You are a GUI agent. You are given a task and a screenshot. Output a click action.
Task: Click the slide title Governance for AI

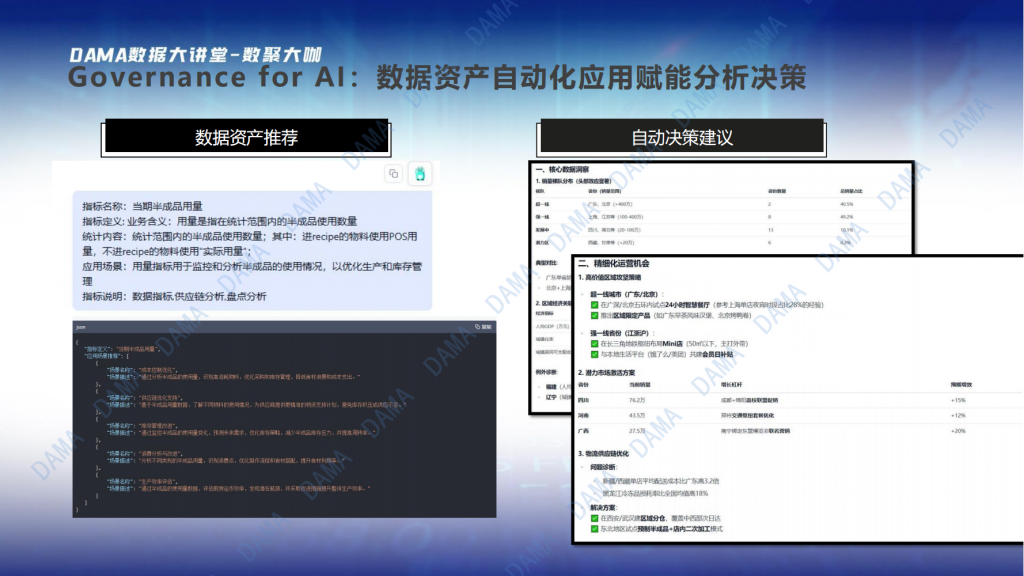(x=437, y=77)
